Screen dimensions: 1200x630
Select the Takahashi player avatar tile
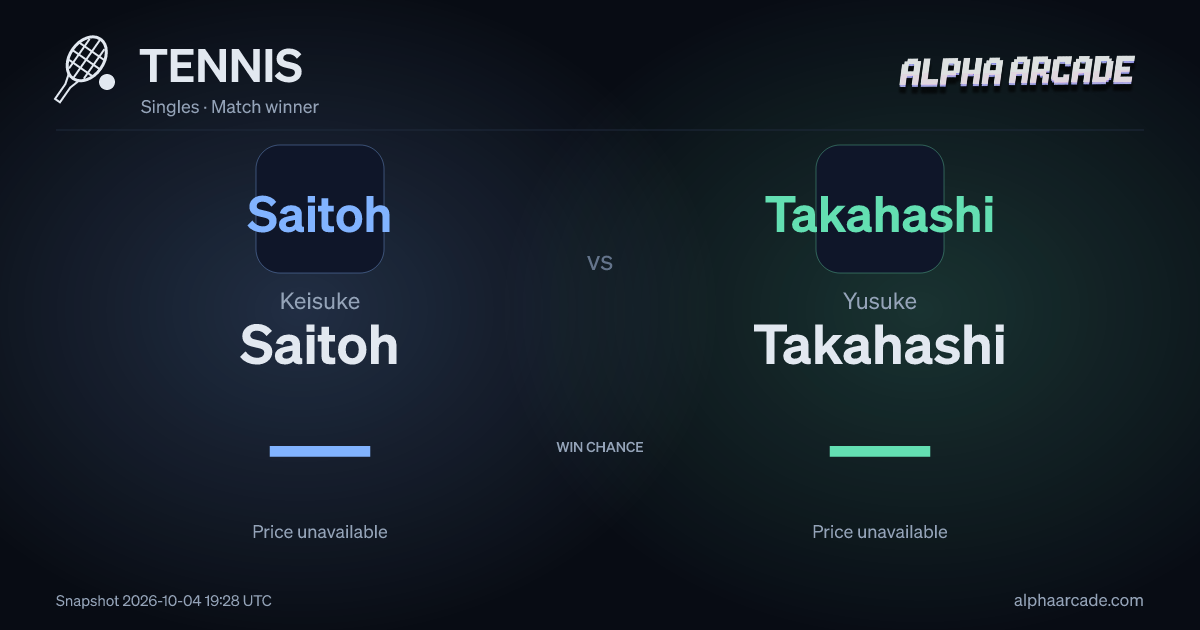coord(880,209)
